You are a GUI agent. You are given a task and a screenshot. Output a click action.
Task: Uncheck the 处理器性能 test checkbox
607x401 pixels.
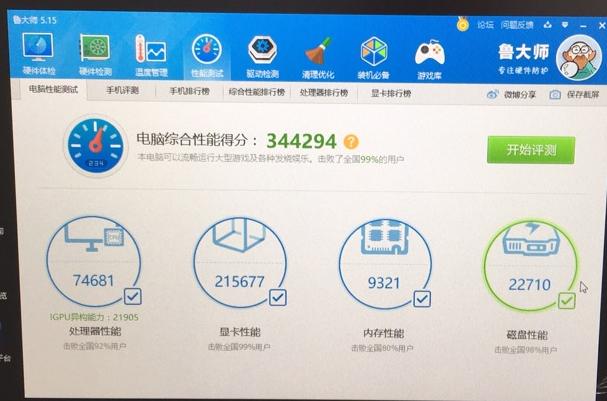pyautogui.click(x=133, y=297)
